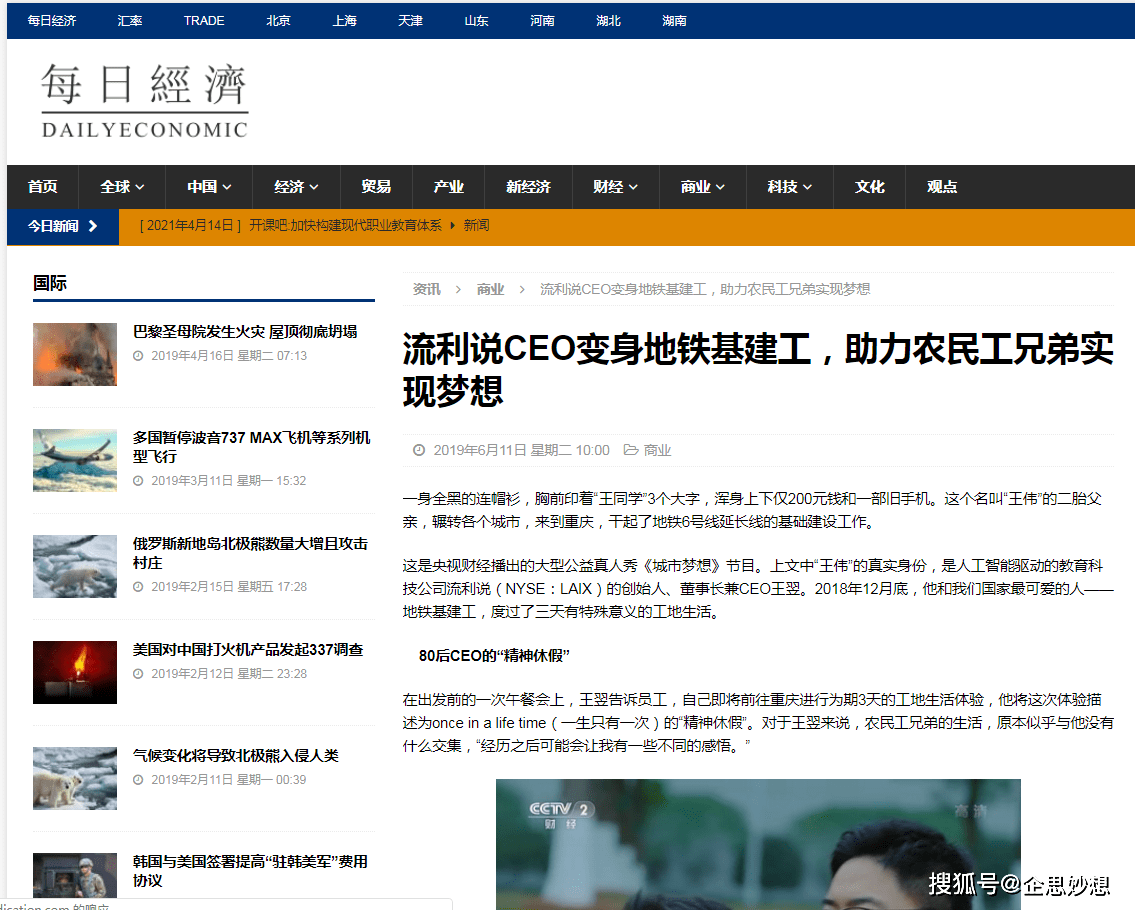The height and width of the screenshot is (910, 1135).
Task: Expand the 商业 navigation dropdown
Action: tap(702, 187)
